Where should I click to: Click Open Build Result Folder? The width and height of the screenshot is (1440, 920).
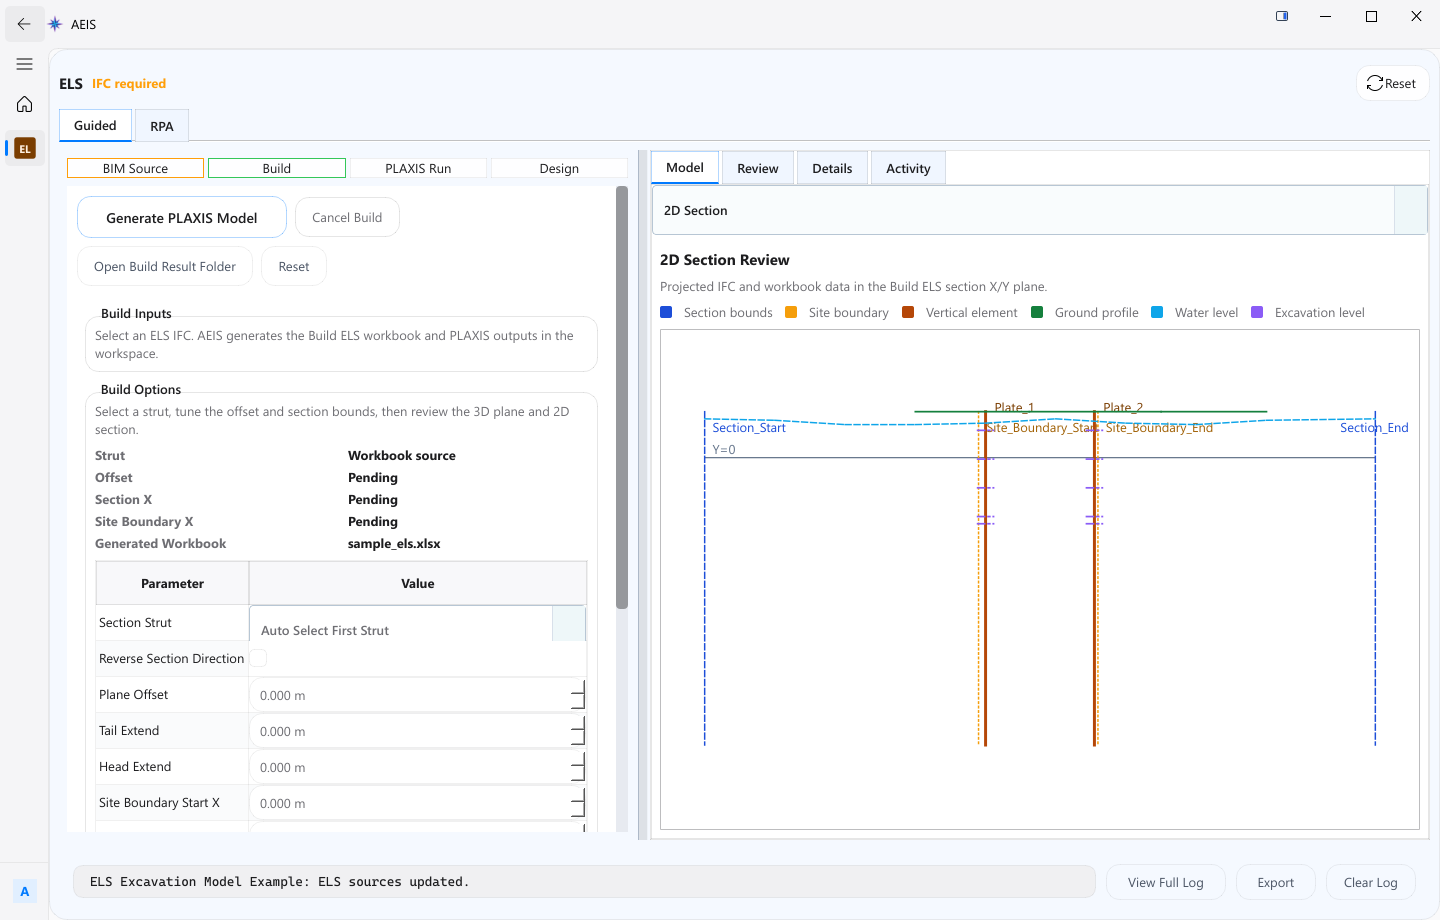165,267
